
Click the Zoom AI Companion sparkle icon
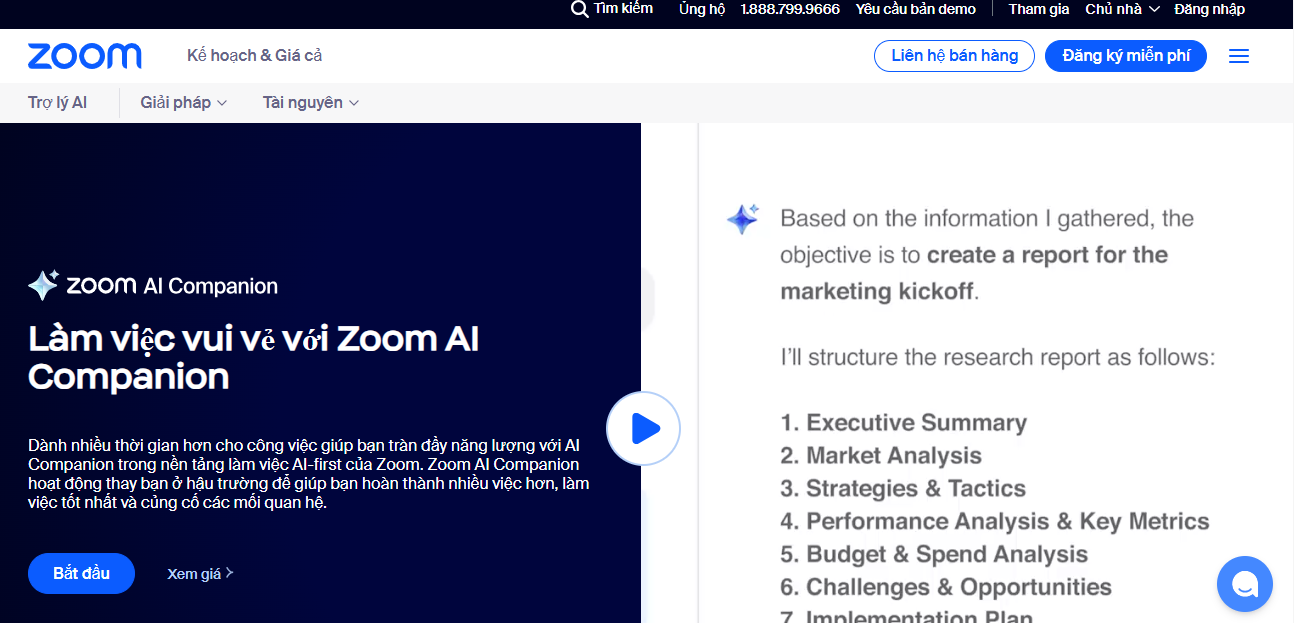(x=44, y=286)
